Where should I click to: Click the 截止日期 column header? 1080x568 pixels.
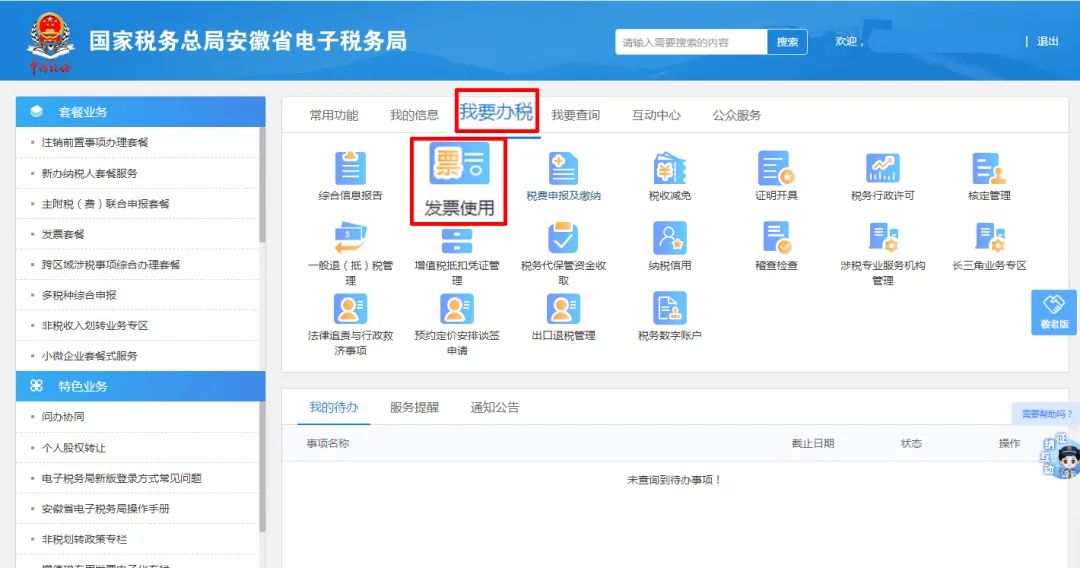[813, 443]
